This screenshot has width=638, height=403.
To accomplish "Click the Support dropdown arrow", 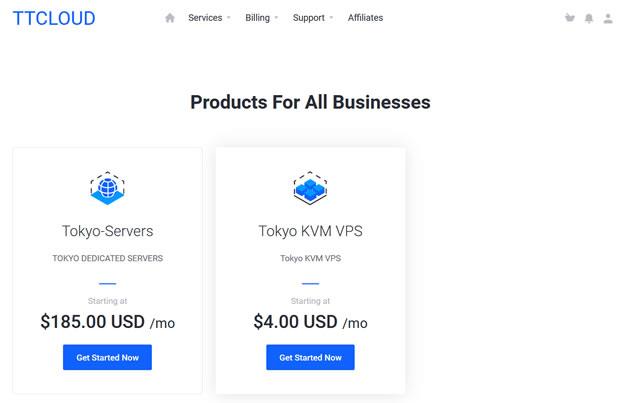I will [331, 18].
